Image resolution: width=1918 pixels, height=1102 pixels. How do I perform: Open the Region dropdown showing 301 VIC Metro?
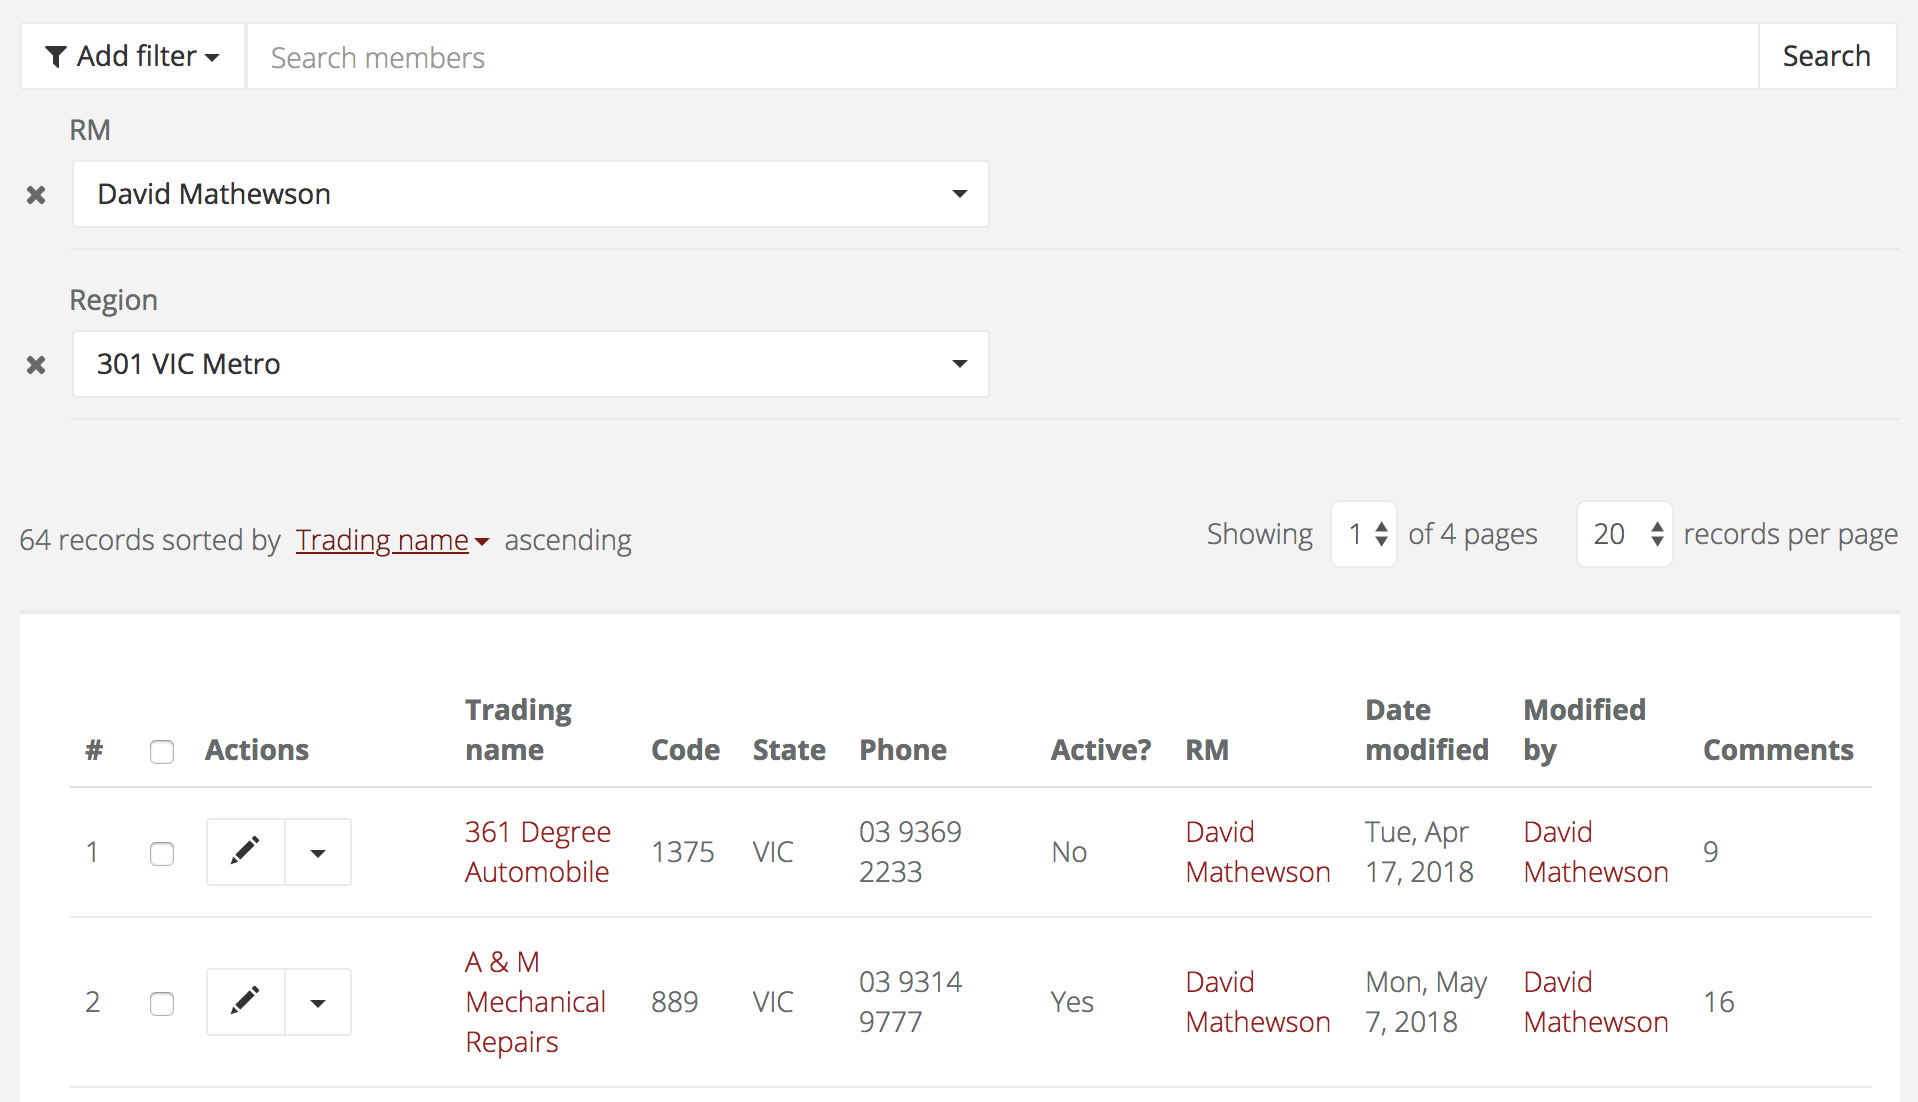click(530, 364)
